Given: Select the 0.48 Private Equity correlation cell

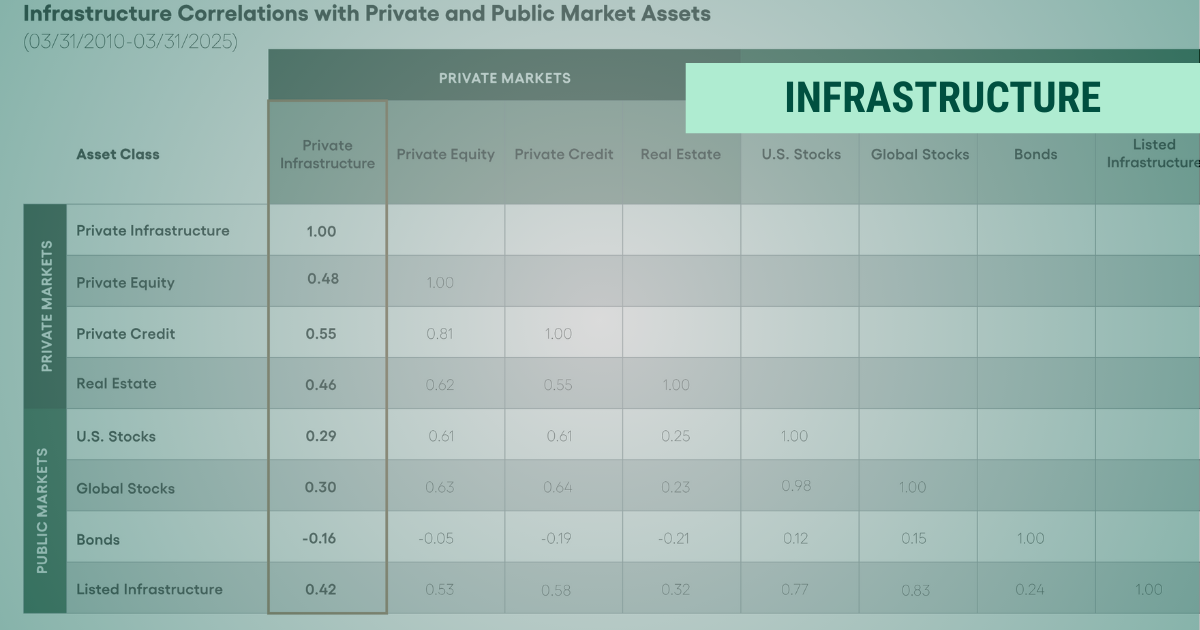Looking at the screenshot, I should (x=323, y=279).
